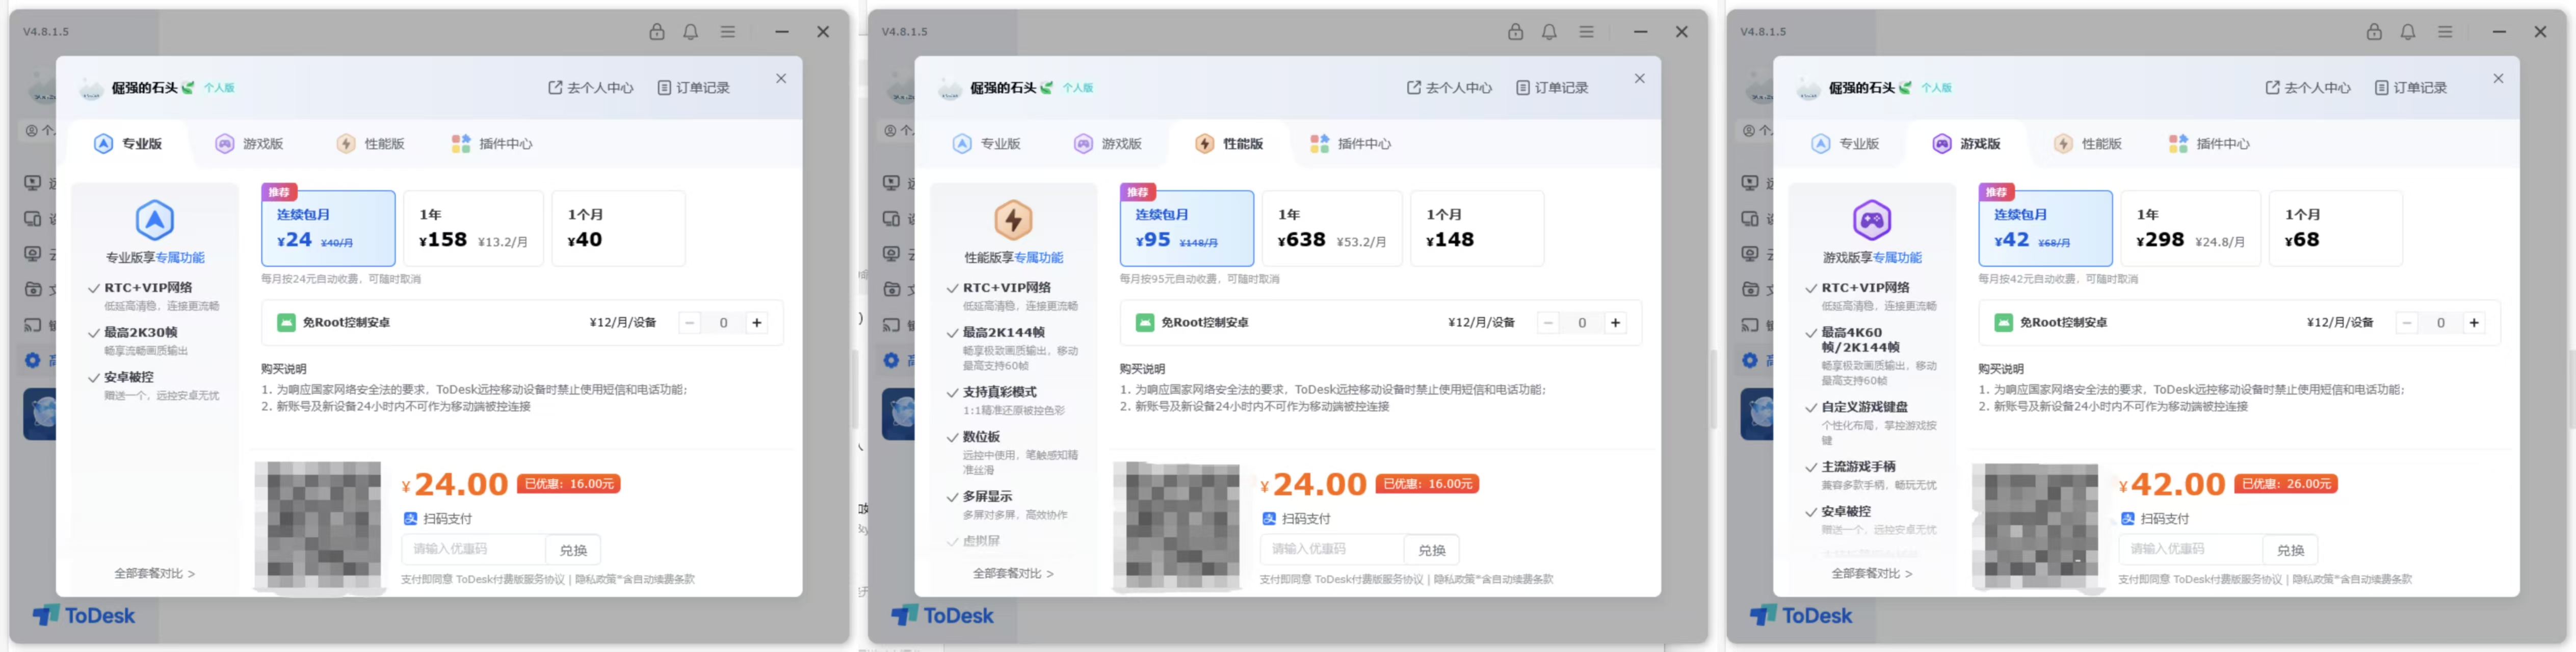This screenshot has width=2576, height=652.
Task: Increase 免Root控制安卓 device count in 游戏版 dialog
Action: (2474, 323)
